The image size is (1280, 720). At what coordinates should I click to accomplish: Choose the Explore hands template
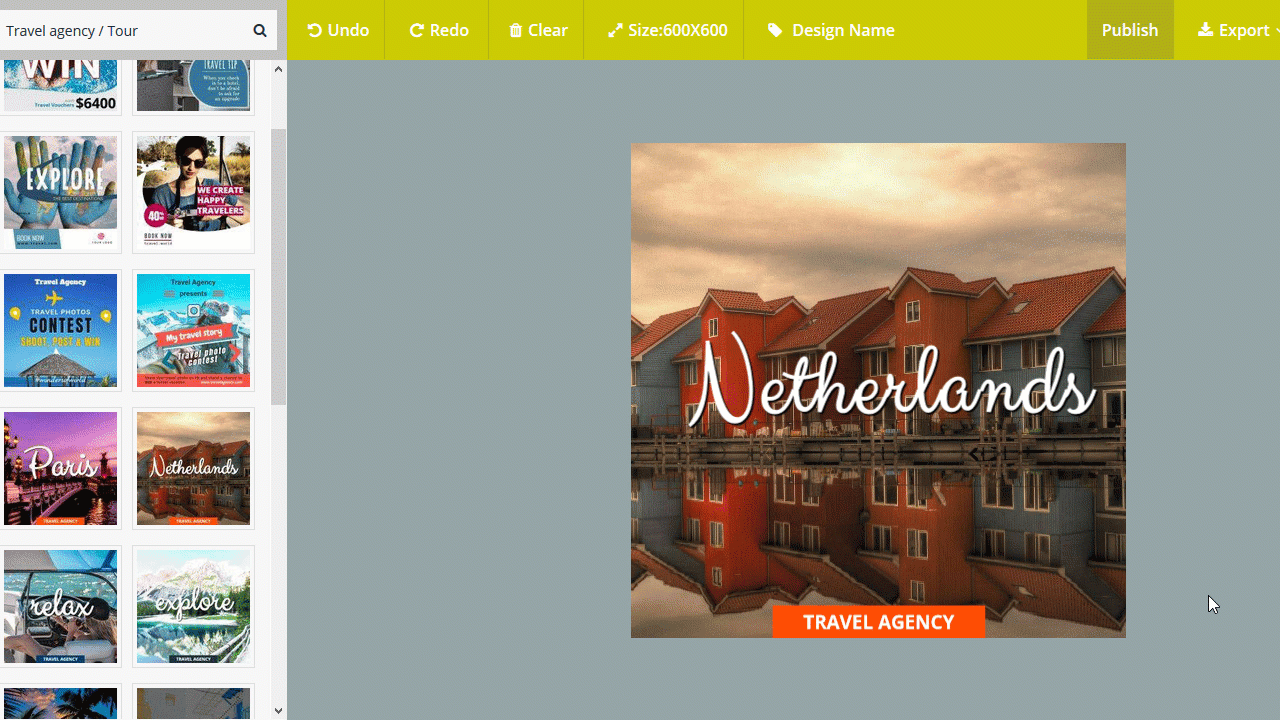tap(60, 192)
